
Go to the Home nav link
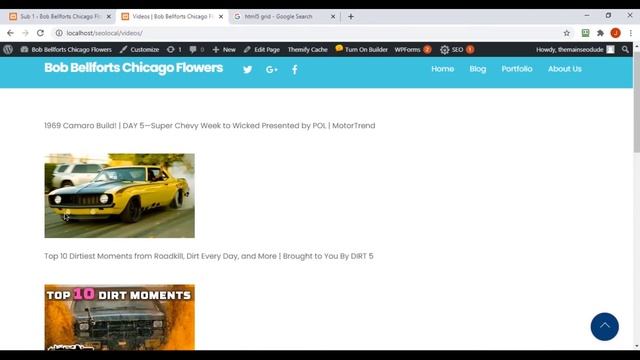point(442,69)
